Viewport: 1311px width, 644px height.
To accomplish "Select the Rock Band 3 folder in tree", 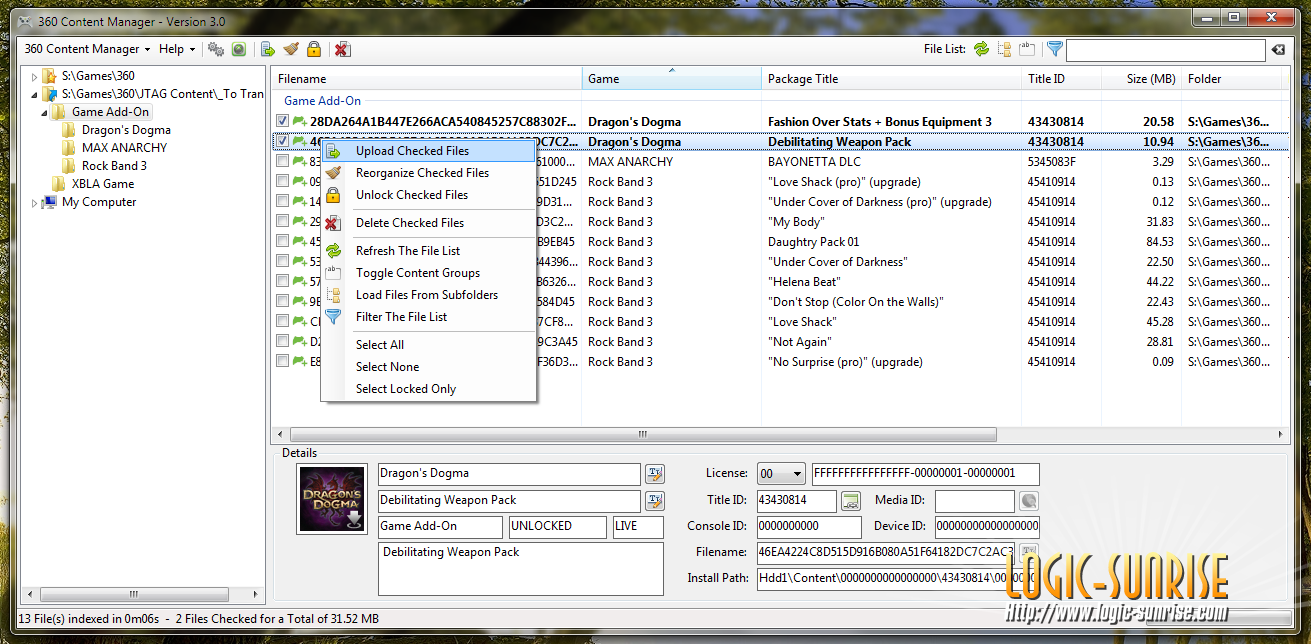I will (x=113, y=166).
